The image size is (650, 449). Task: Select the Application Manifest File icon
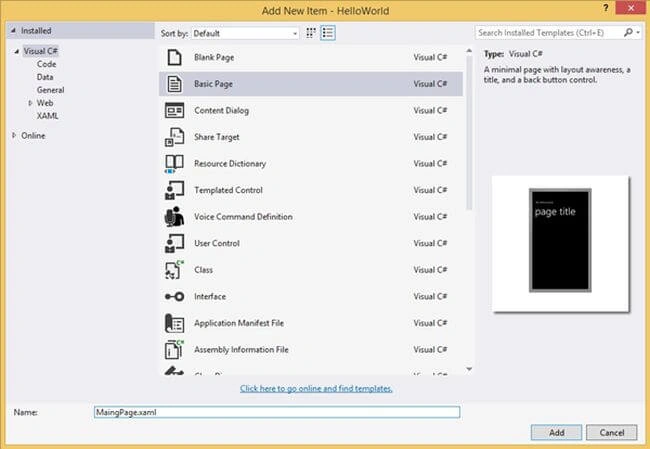pos(174,323)
